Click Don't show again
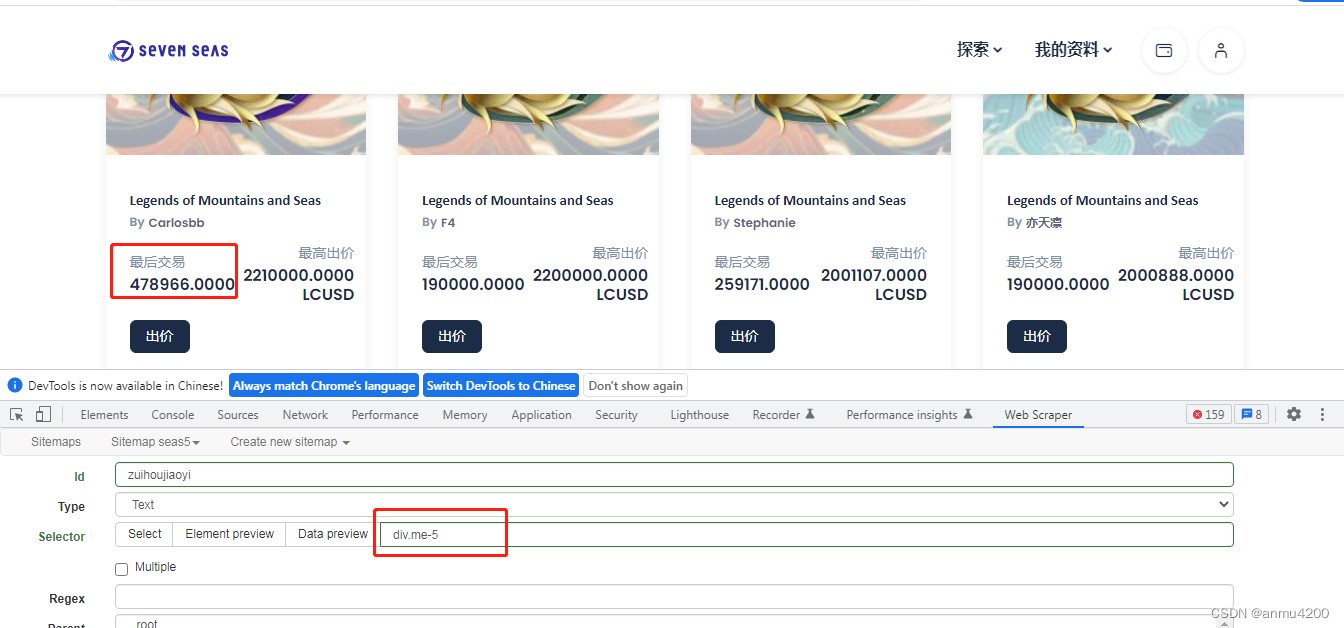The image size is (1344, 628). tap(636, 386)
